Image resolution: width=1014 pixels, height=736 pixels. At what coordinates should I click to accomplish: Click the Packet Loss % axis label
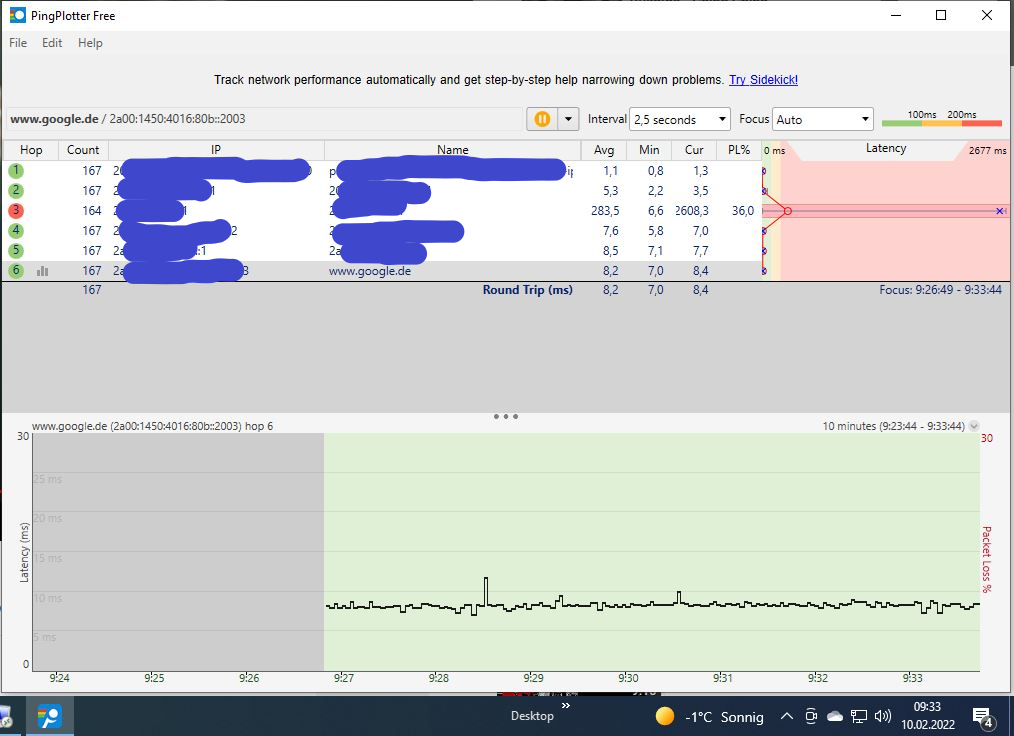(x=986, y=559)
